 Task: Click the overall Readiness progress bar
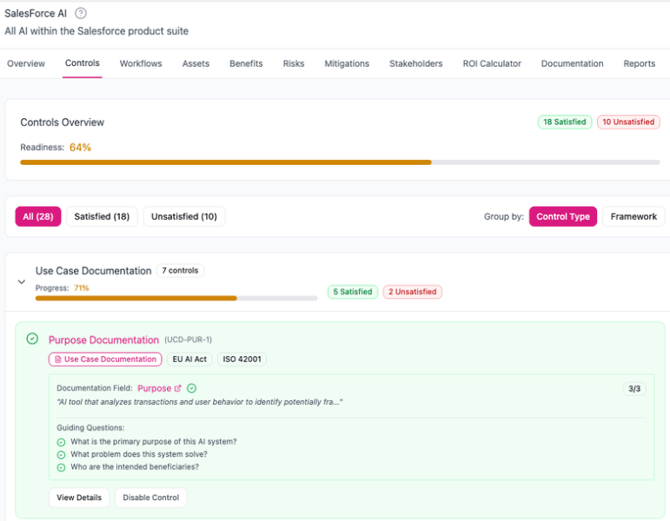(x=340, y=162)
